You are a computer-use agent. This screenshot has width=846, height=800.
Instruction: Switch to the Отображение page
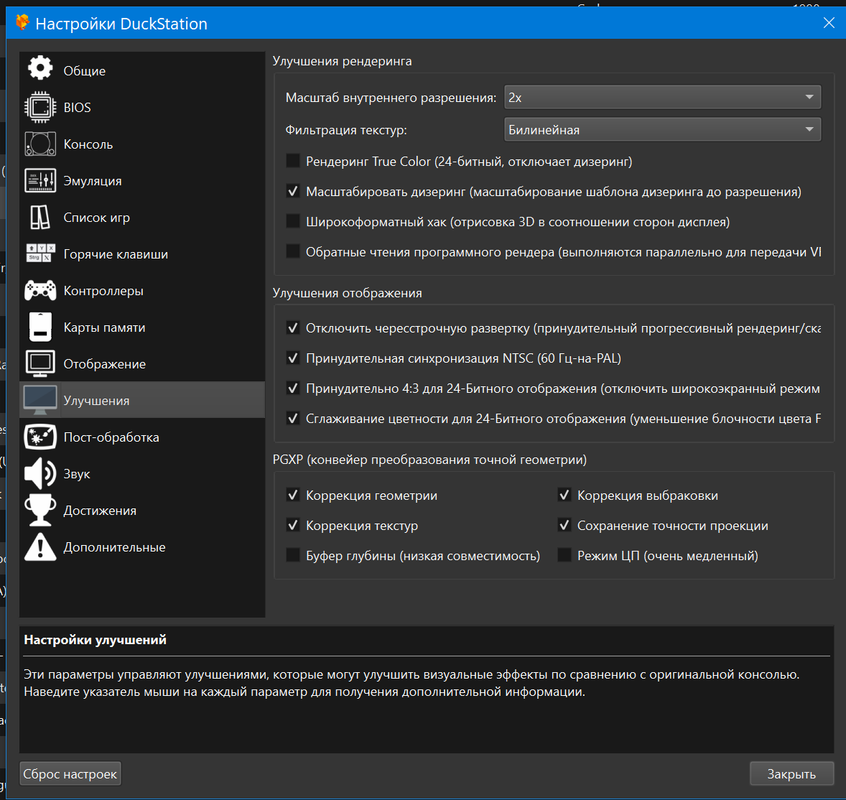[x=142, y=364]
